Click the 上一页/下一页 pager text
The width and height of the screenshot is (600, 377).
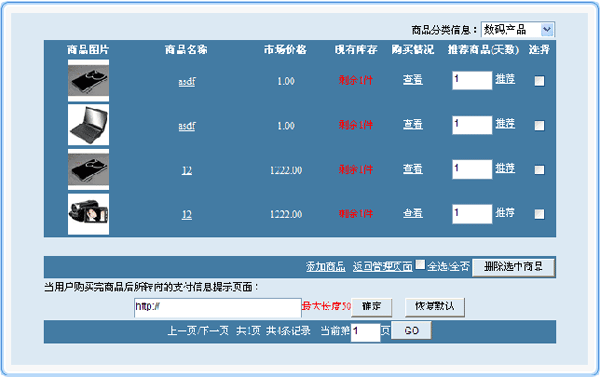click(x=198, y=331)
